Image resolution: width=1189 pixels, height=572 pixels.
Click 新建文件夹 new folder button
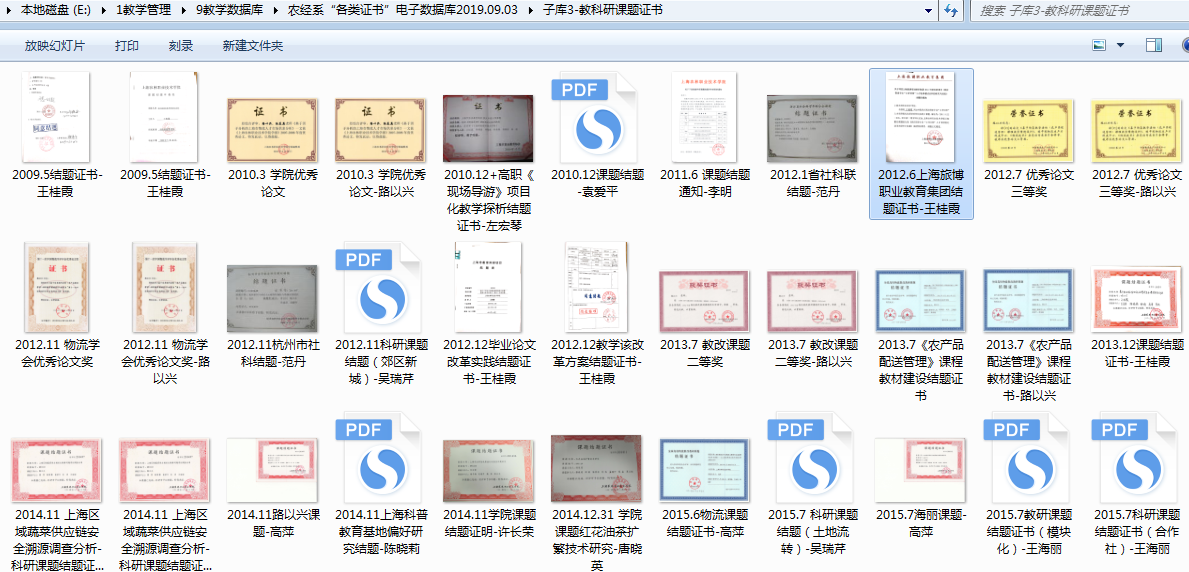[x=253, y=46]
